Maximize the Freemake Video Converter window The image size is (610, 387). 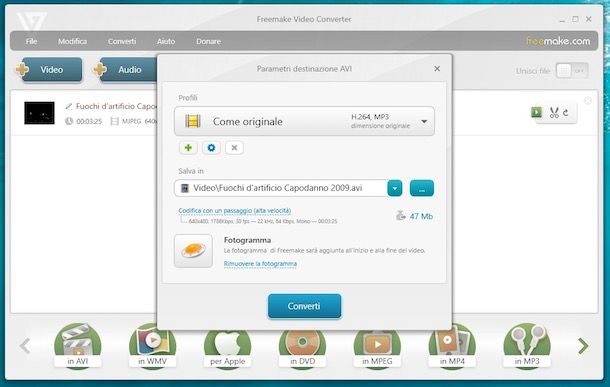tap(575, 19)
